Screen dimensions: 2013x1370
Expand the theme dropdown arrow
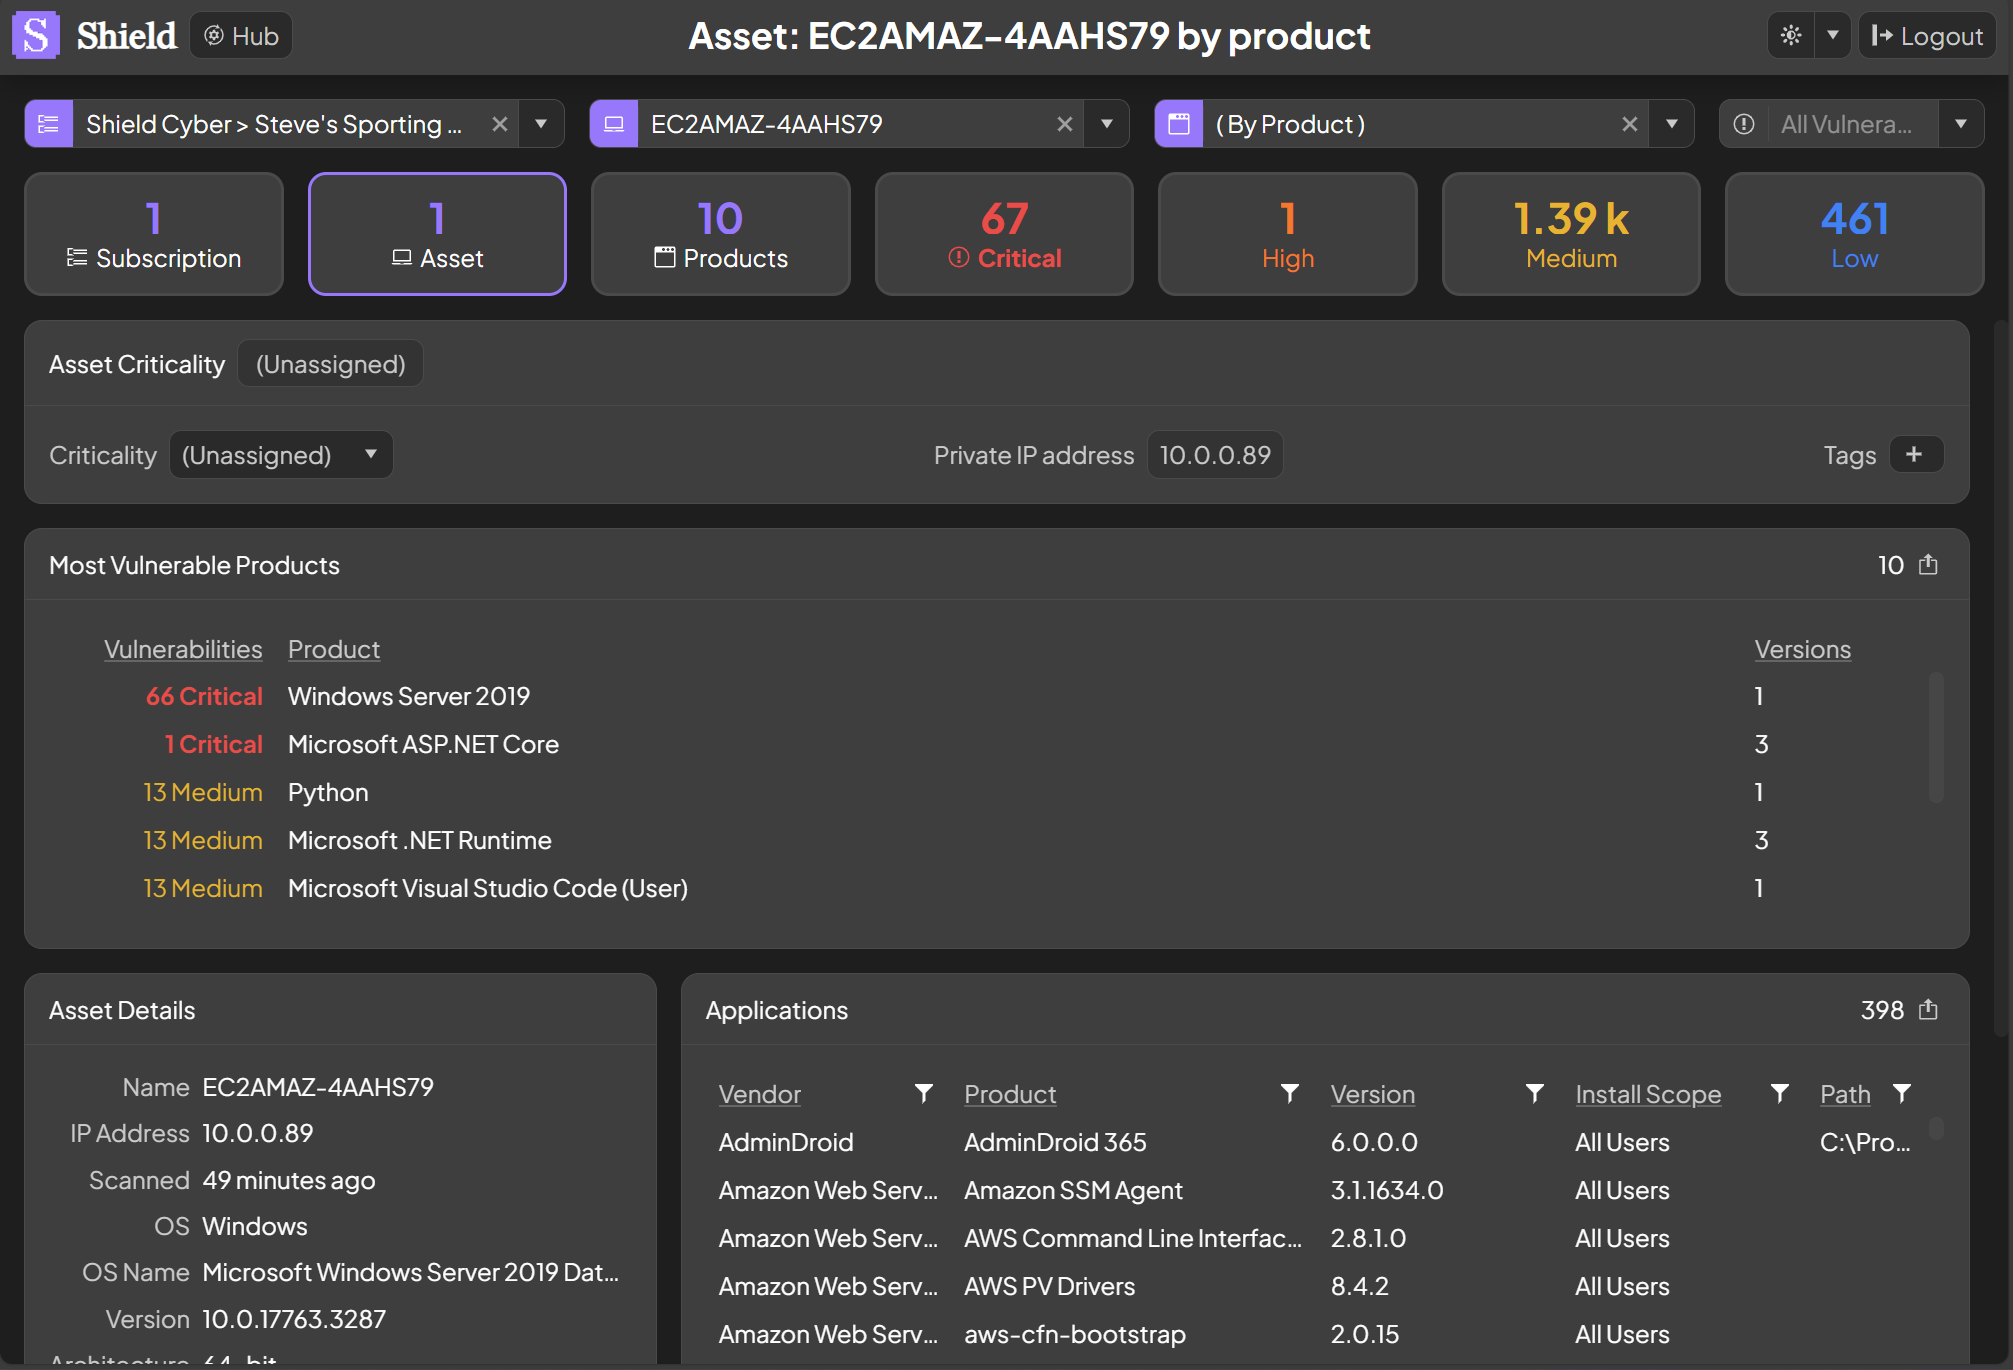pos(1833,36)
